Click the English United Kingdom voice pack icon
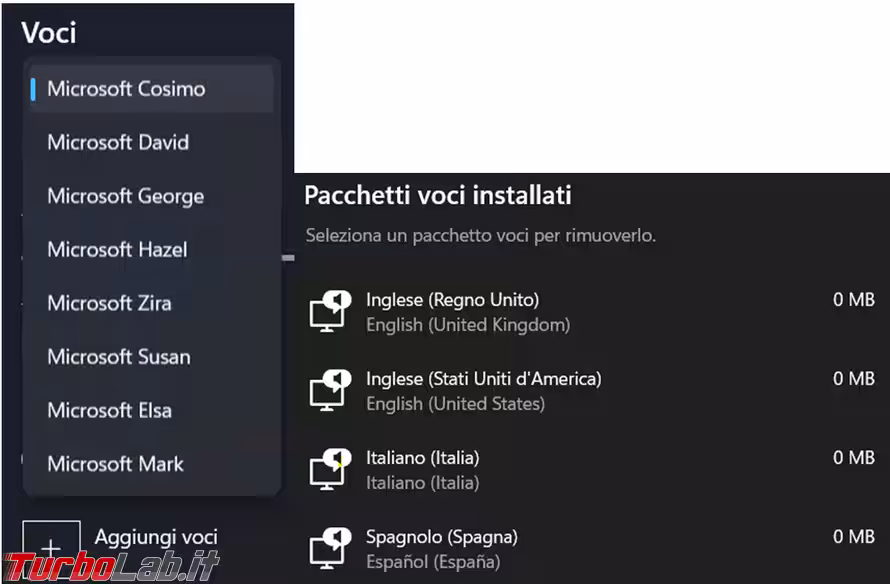890x584 pixels. [x=330, y=311]
